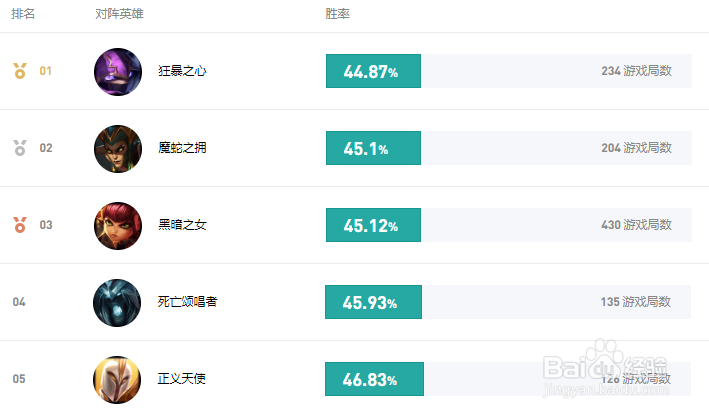Sort by the 胜率 column header
The height and width of the screenshot is (415, 709).
[337, 14]
